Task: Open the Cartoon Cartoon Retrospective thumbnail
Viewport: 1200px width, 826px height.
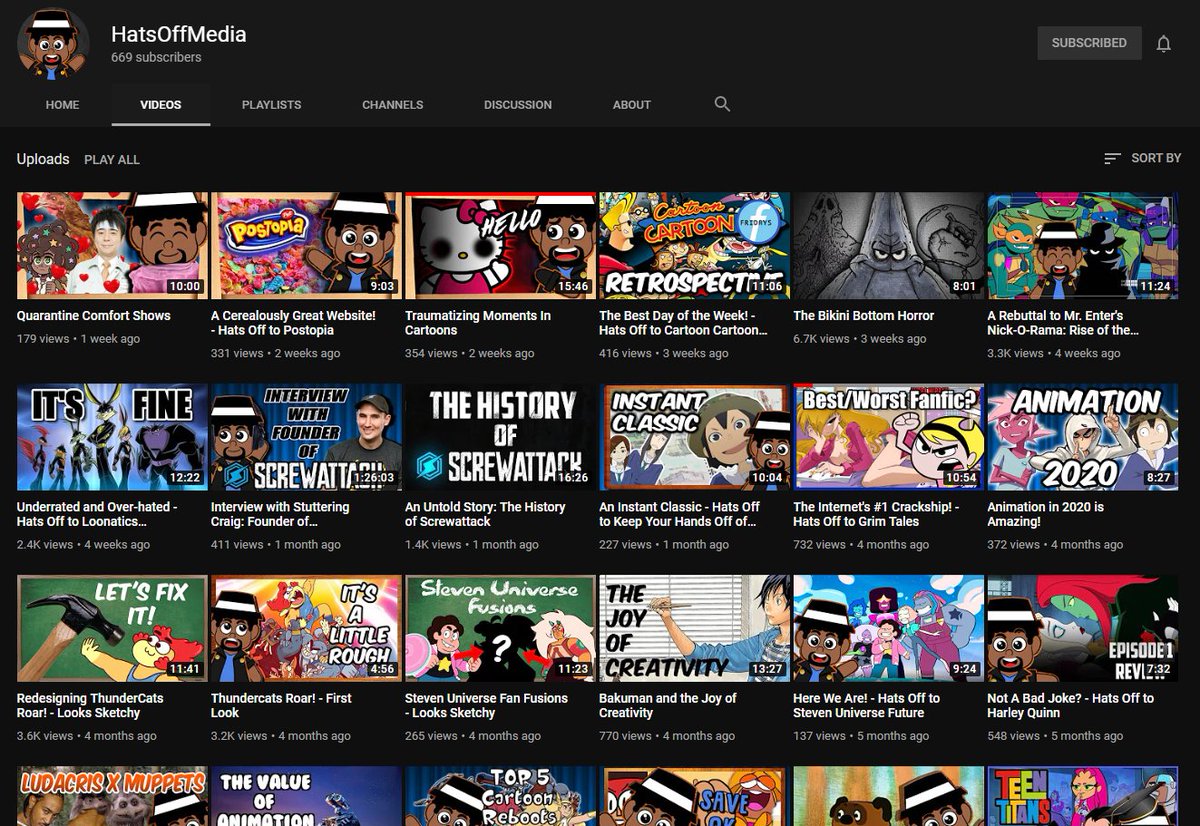Action: pos(694,246)
